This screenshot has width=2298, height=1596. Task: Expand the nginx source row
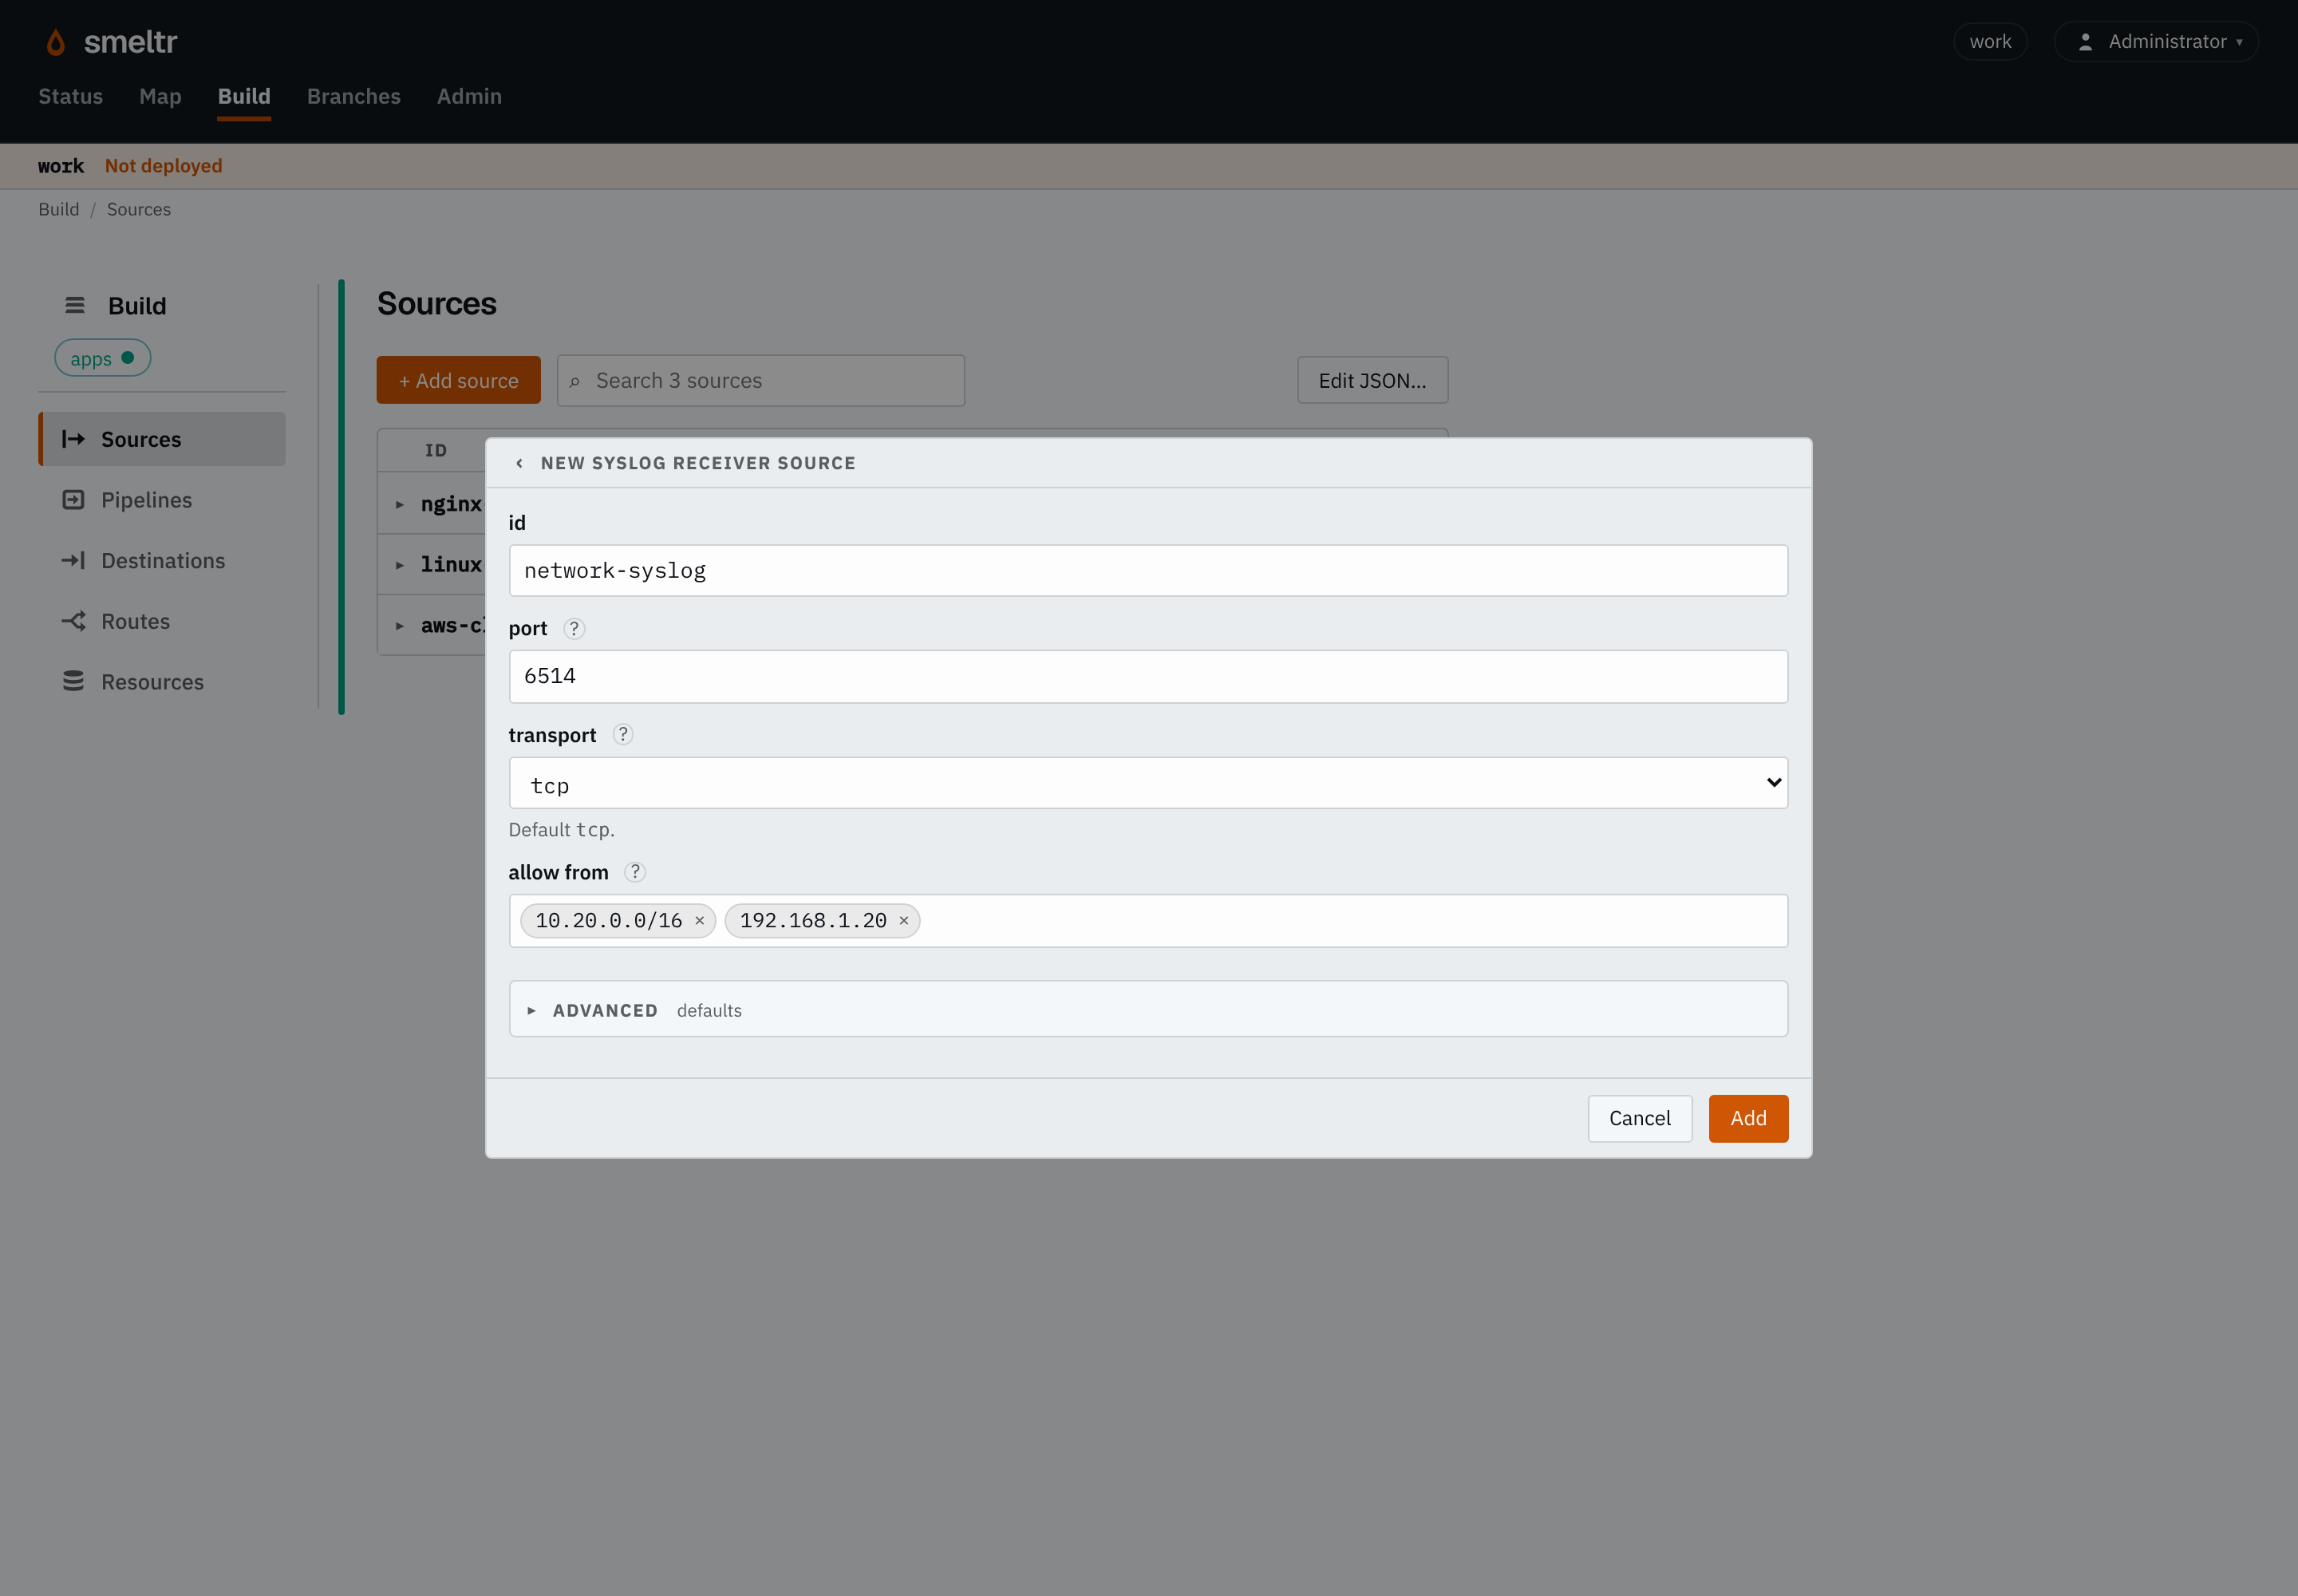400,504
